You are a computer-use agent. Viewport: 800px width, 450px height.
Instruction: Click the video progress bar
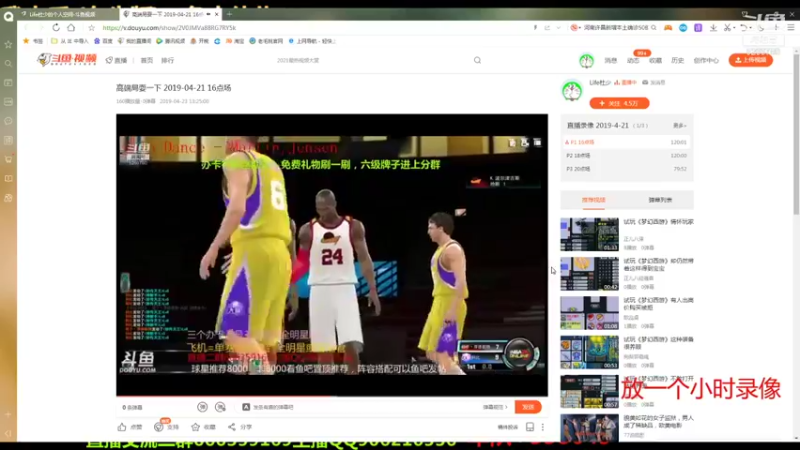click(x=332, y=395)
